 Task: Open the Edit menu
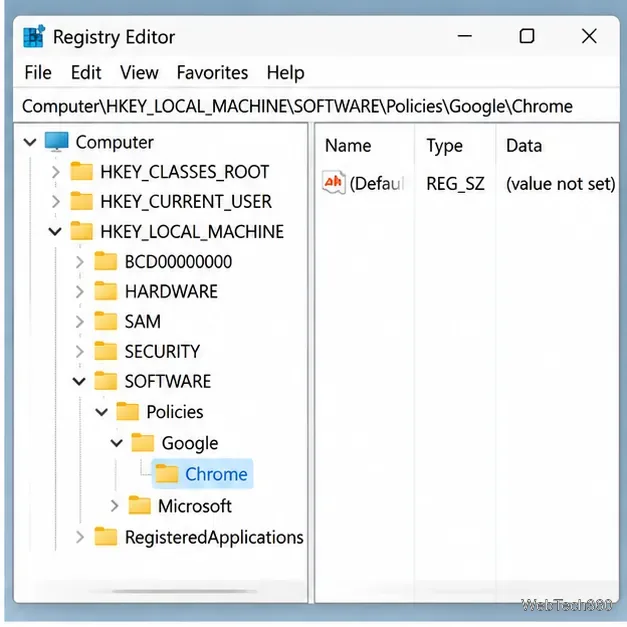(86, 73)
